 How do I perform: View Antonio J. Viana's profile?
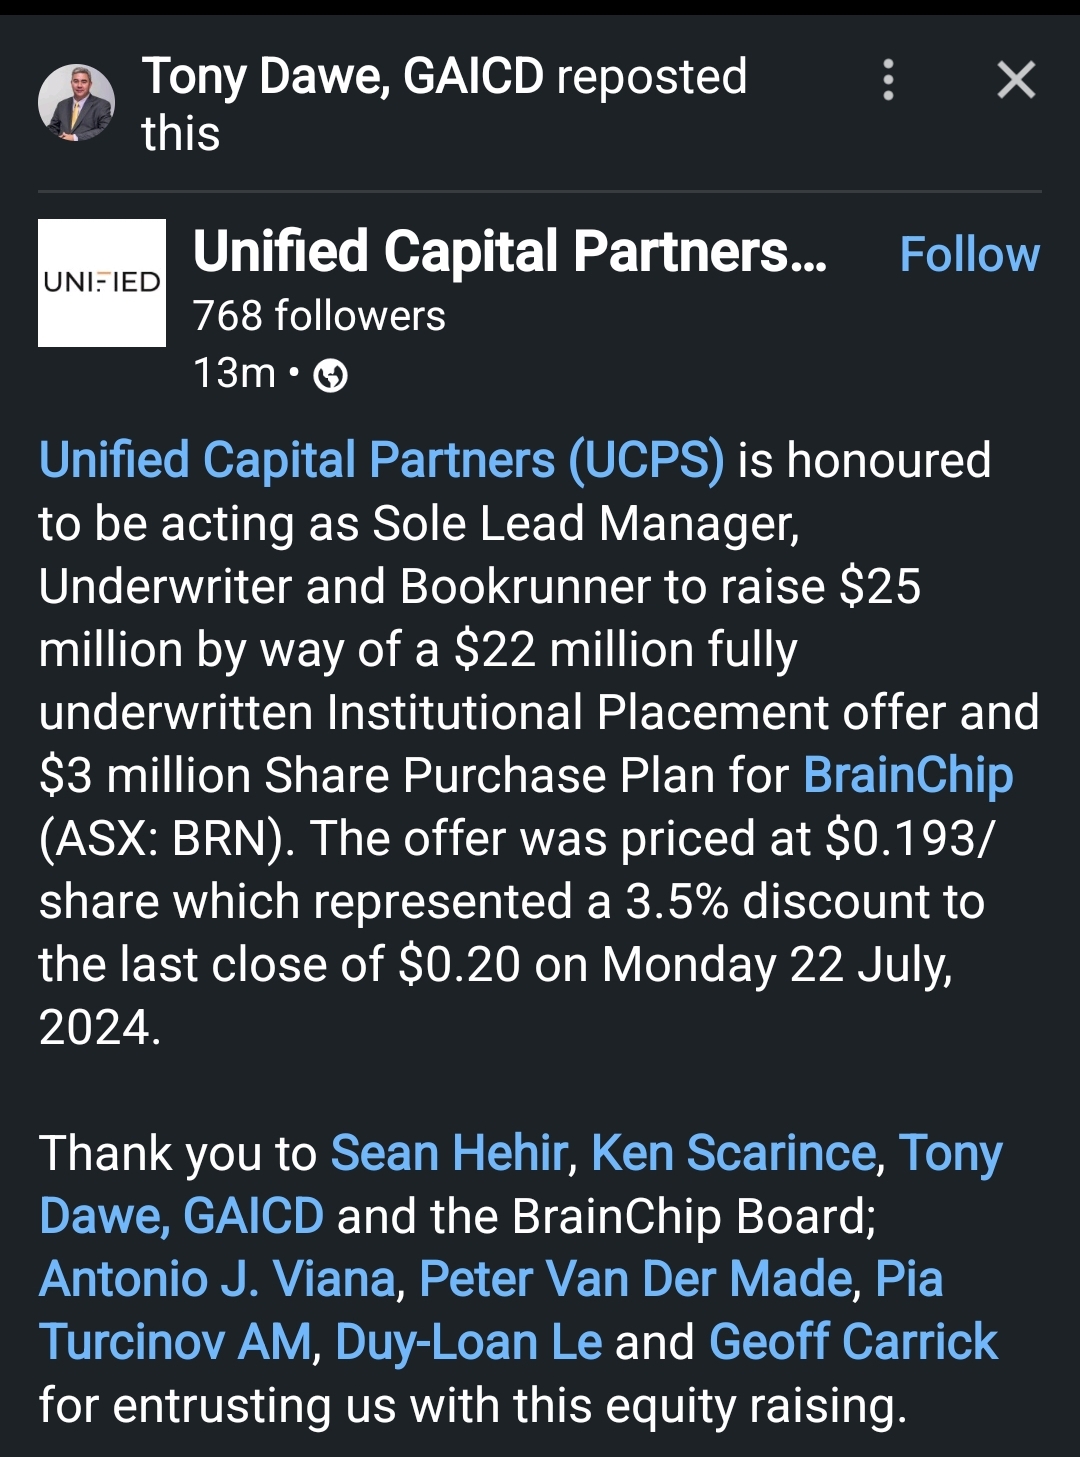coord(218,1279)
